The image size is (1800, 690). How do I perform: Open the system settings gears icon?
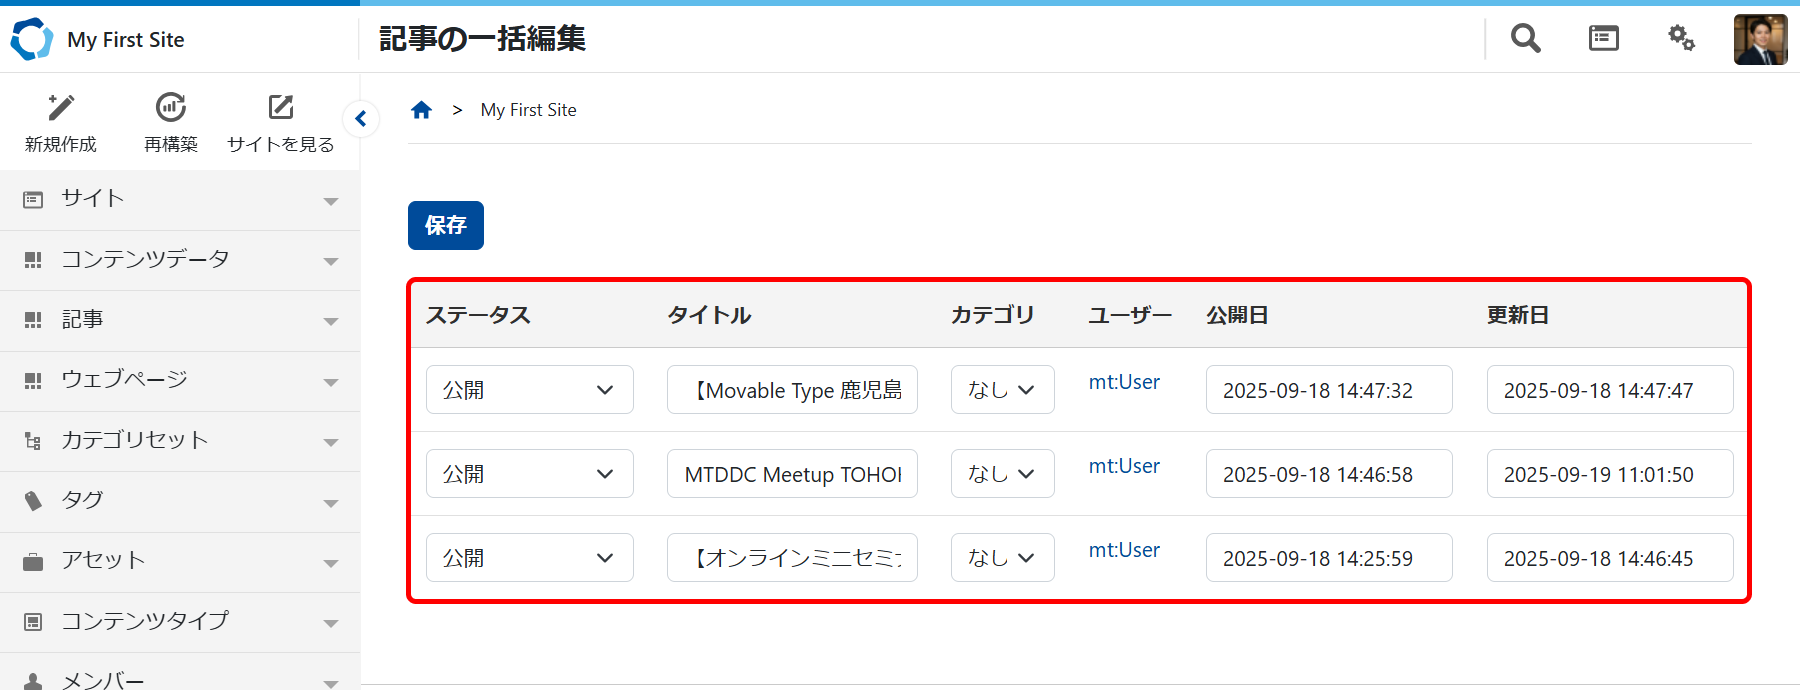point(1681,39)
